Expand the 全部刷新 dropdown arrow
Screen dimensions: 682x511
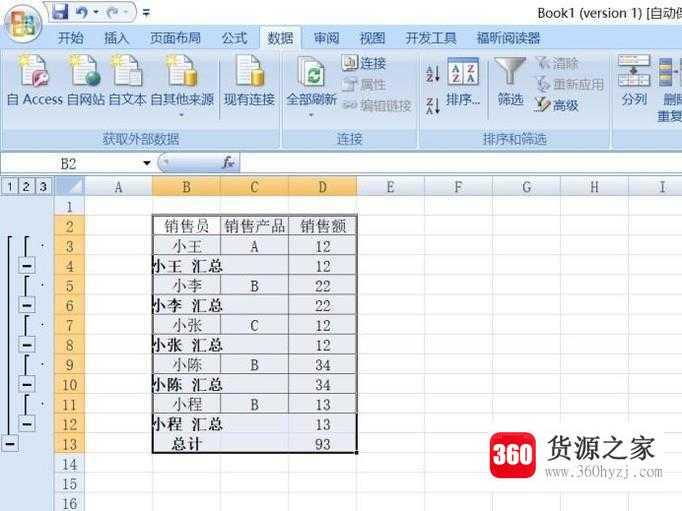tap(311, 115)
